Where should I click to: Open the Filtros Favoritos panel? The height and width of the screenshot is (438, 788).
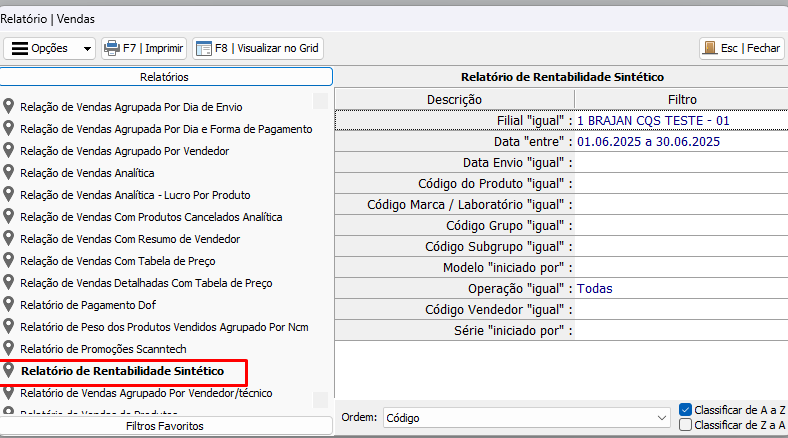[166, 426]
